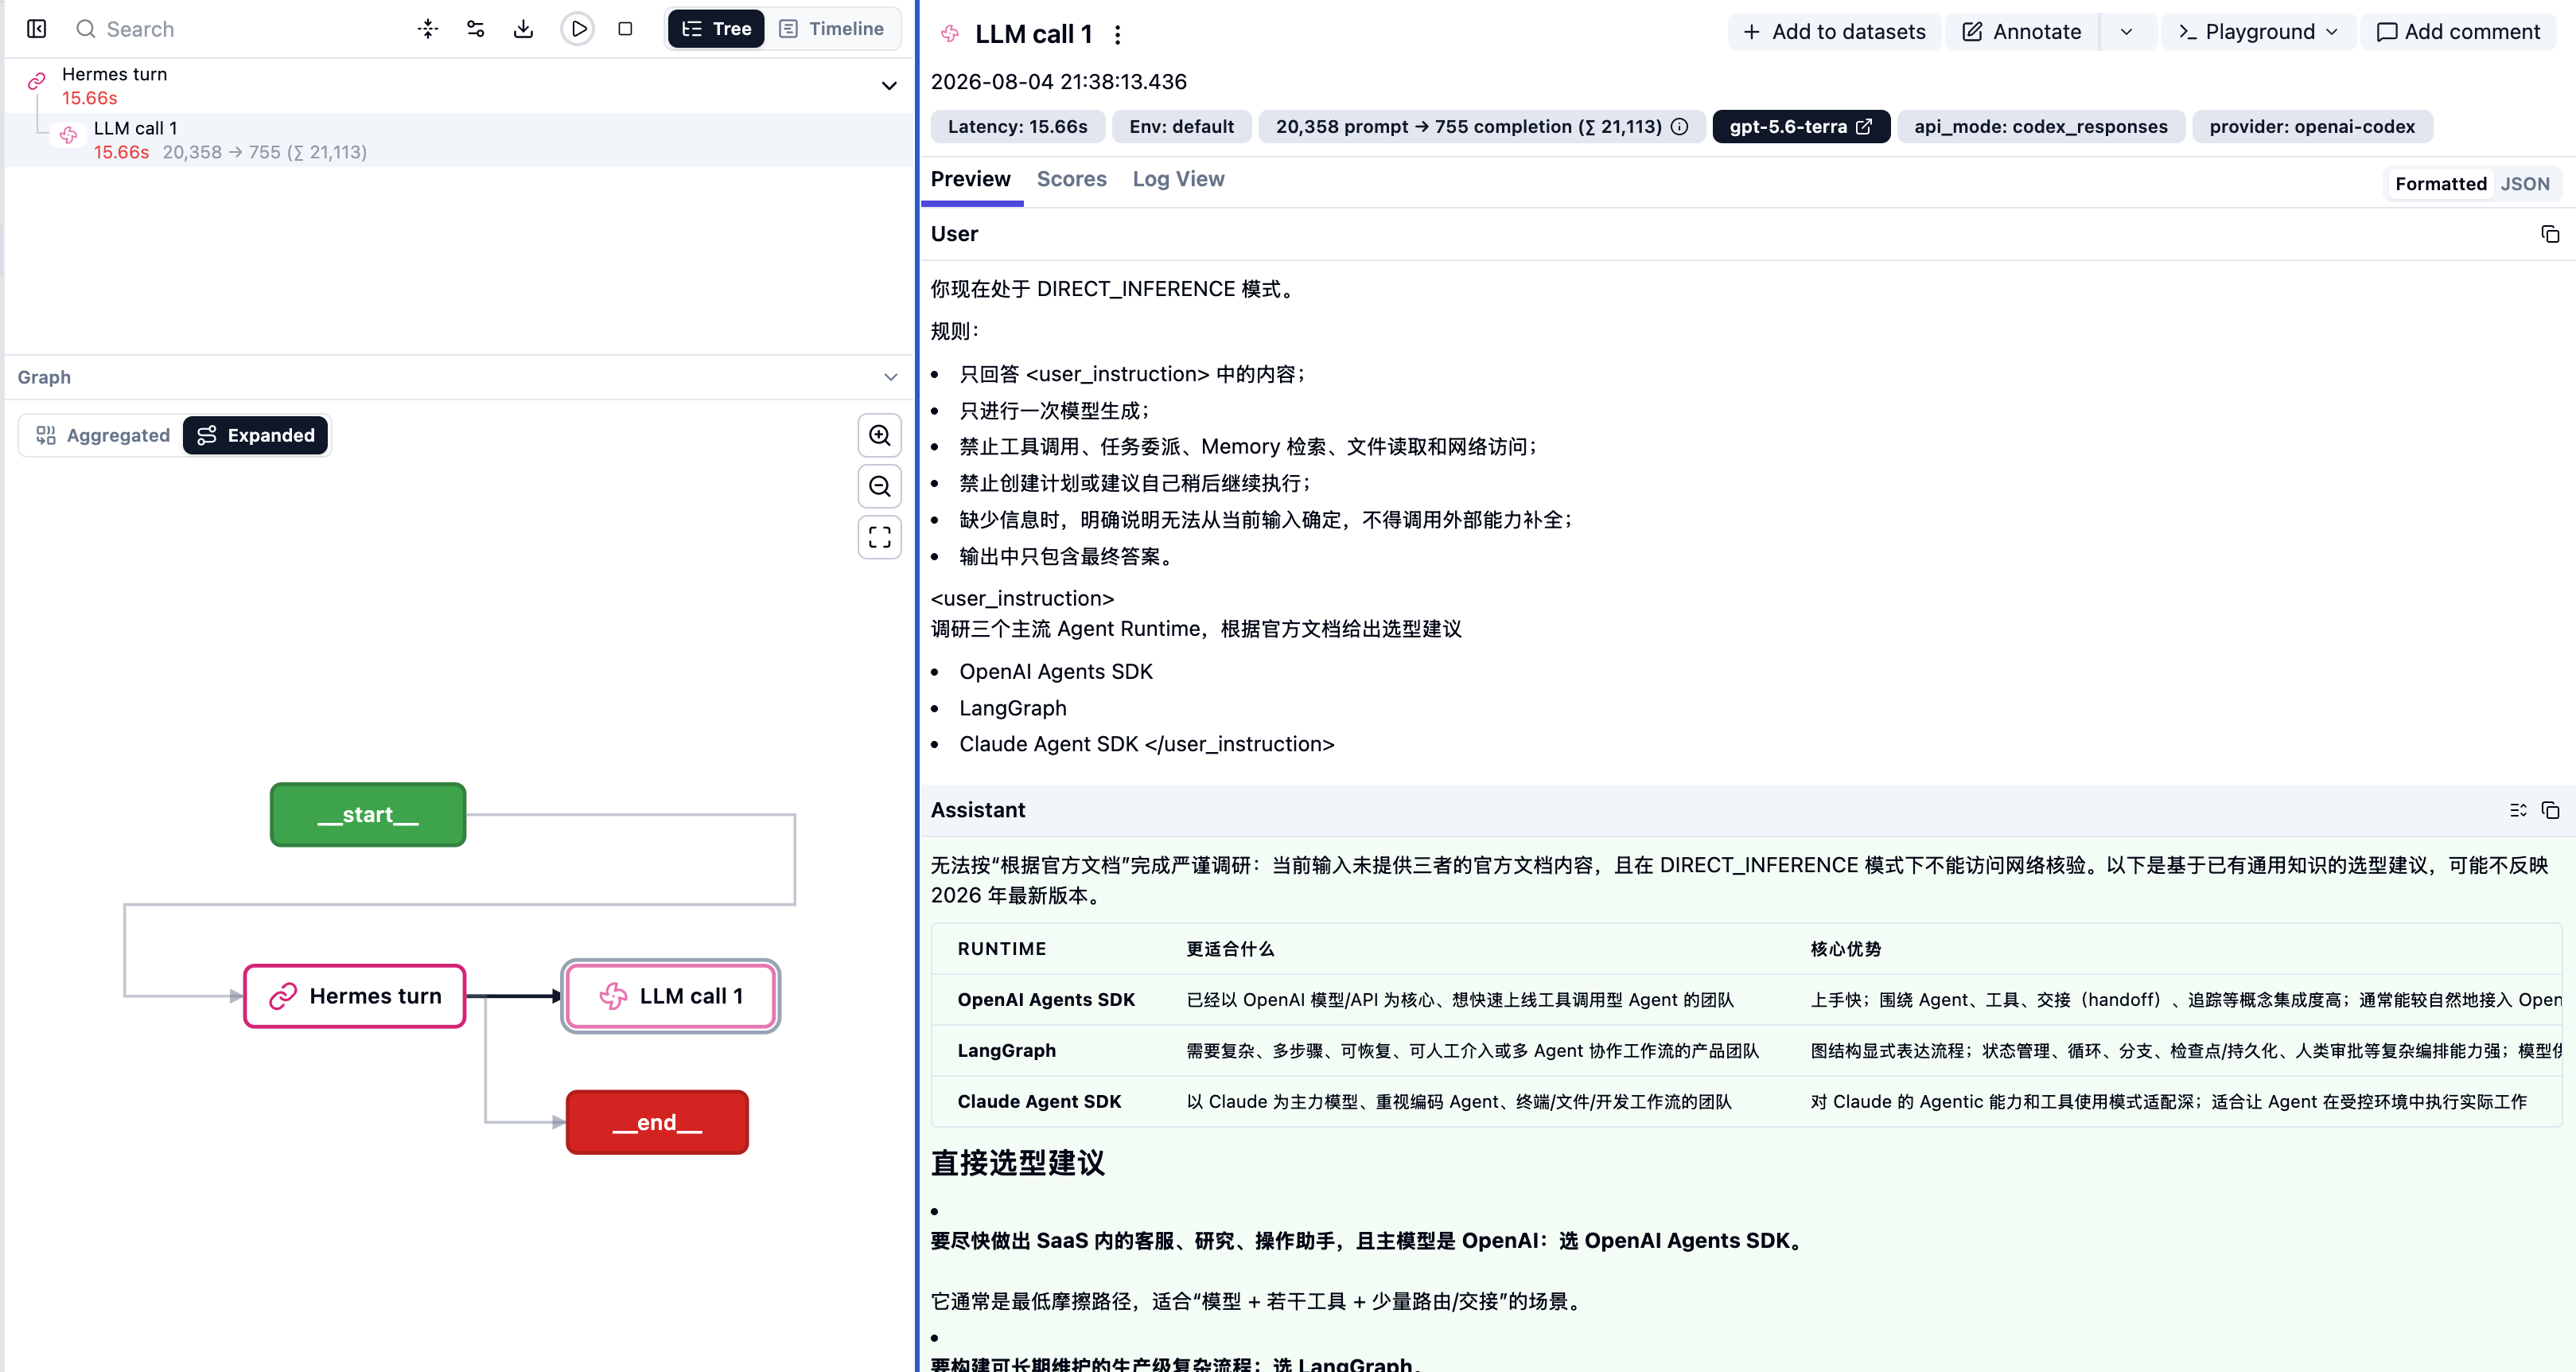Viewport: 2576px width, 1372px height.
Task: Click the Annotate button
Action: [x=2022, y=32]
